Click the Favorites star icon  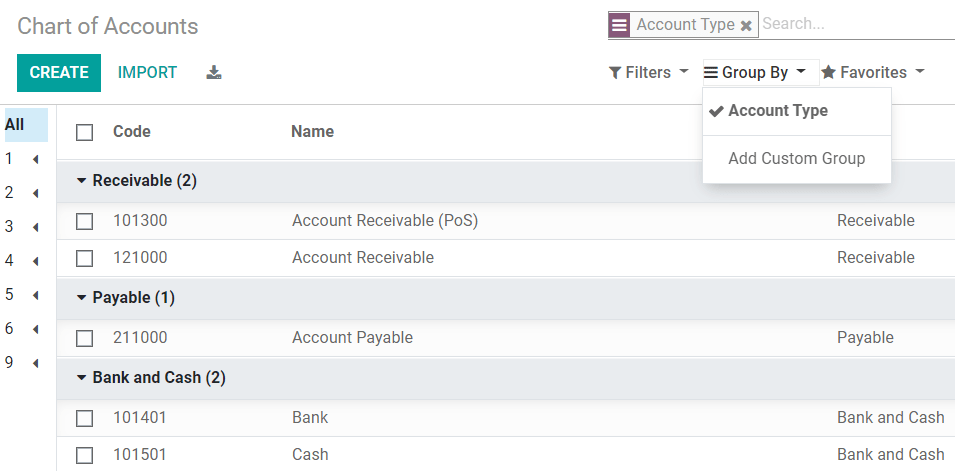pyautogui.click(x=828, y=73)
